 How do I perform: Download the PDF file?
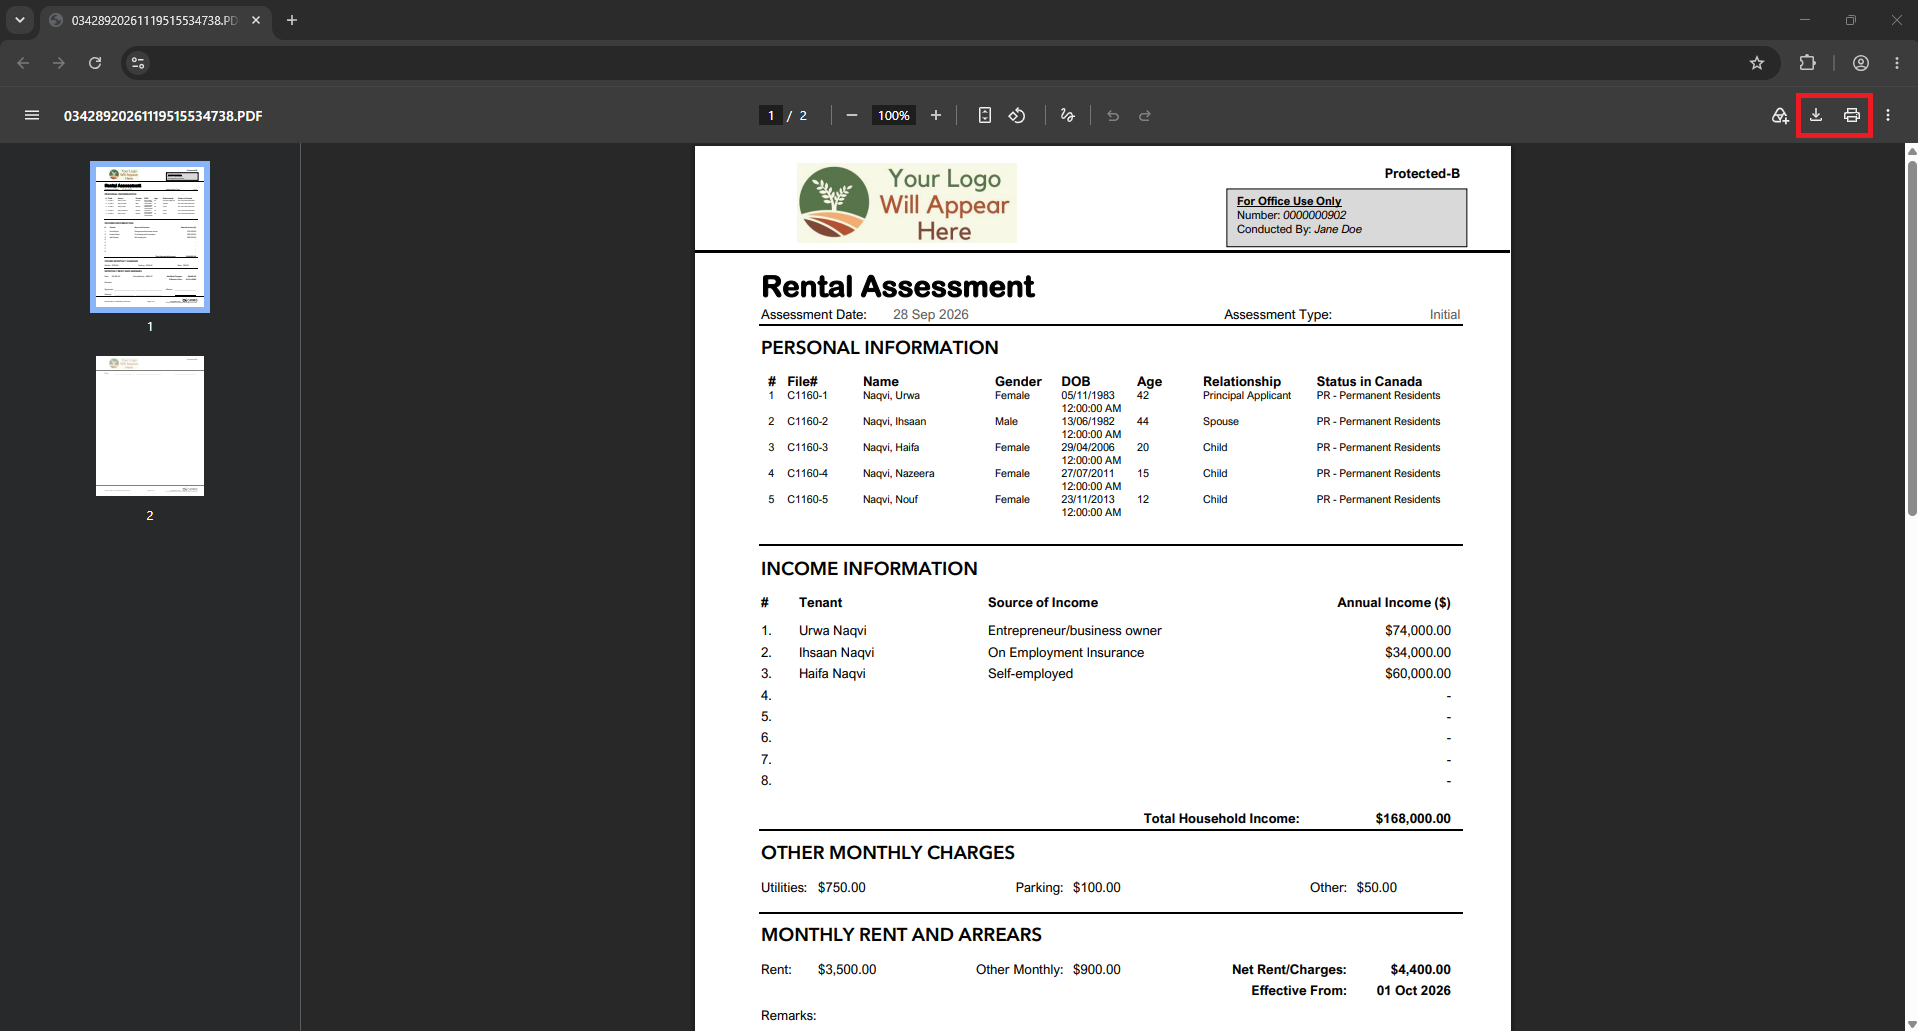[x=1816, y=115]
